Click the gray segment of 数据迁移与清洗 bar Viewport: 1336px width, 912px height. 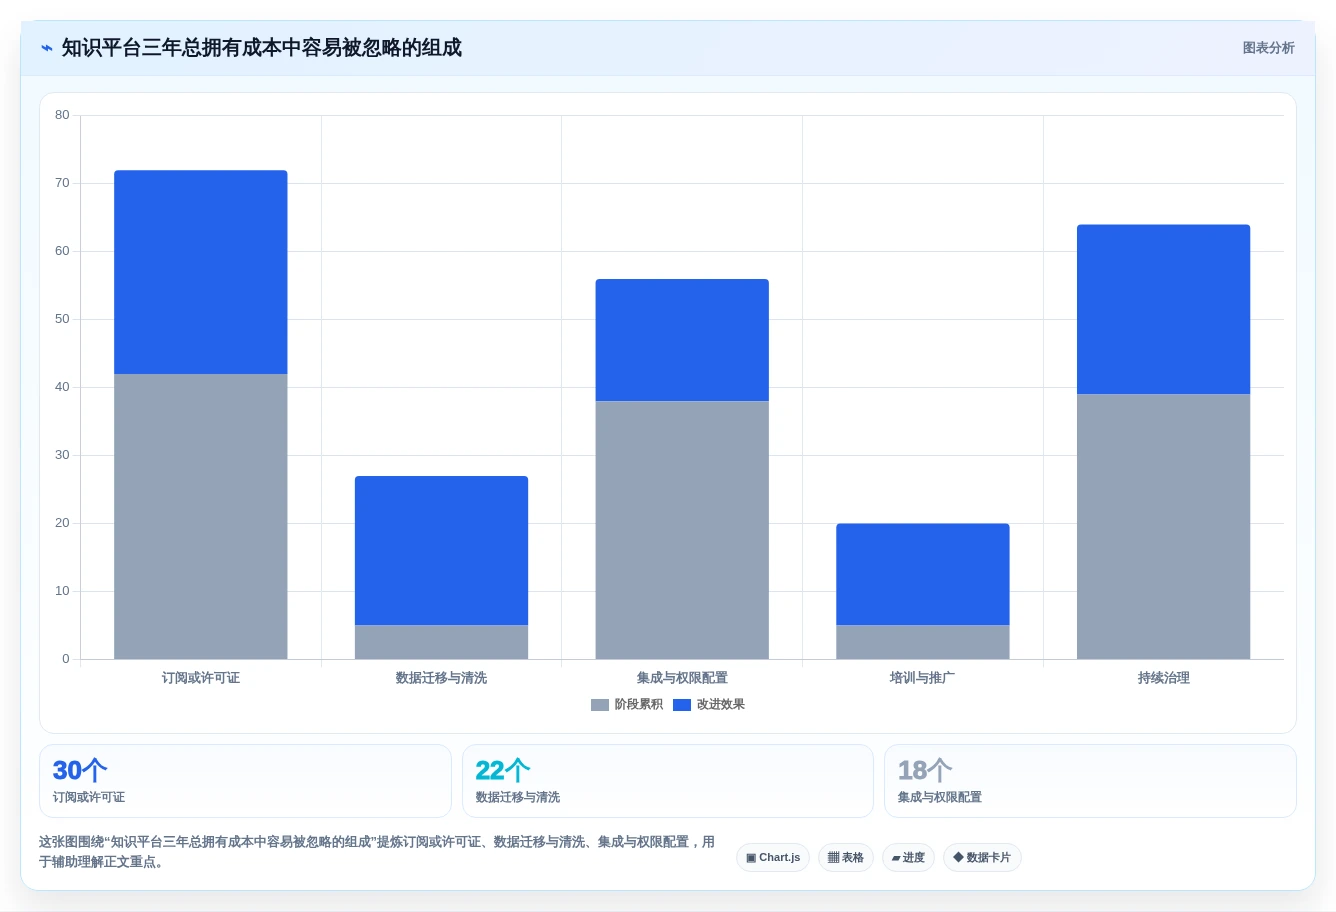click(x=441, y=642)
